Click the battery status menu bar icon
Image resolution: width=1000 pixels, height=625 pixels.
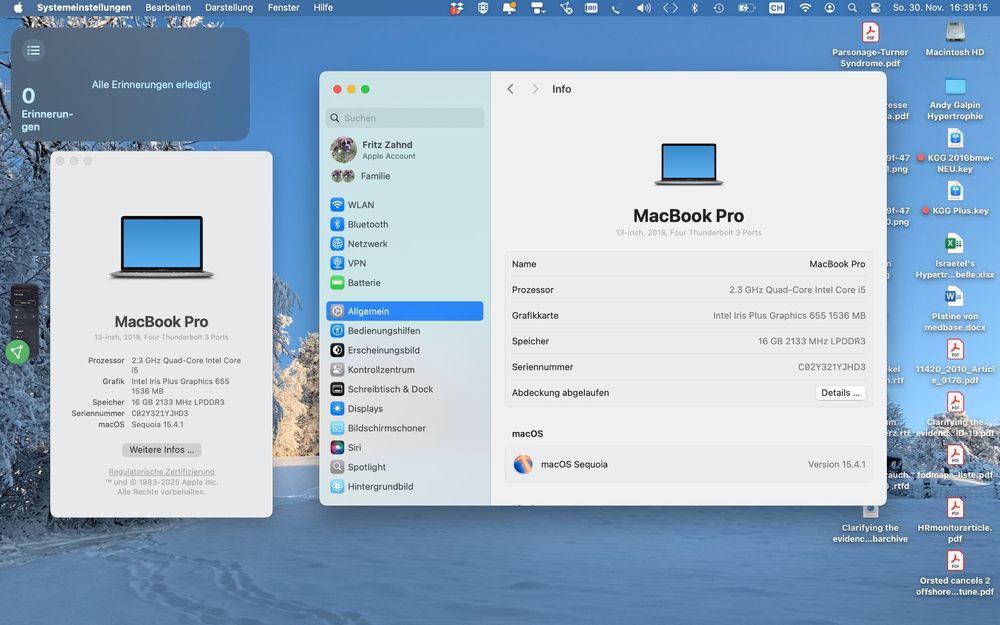click(746, 8)
